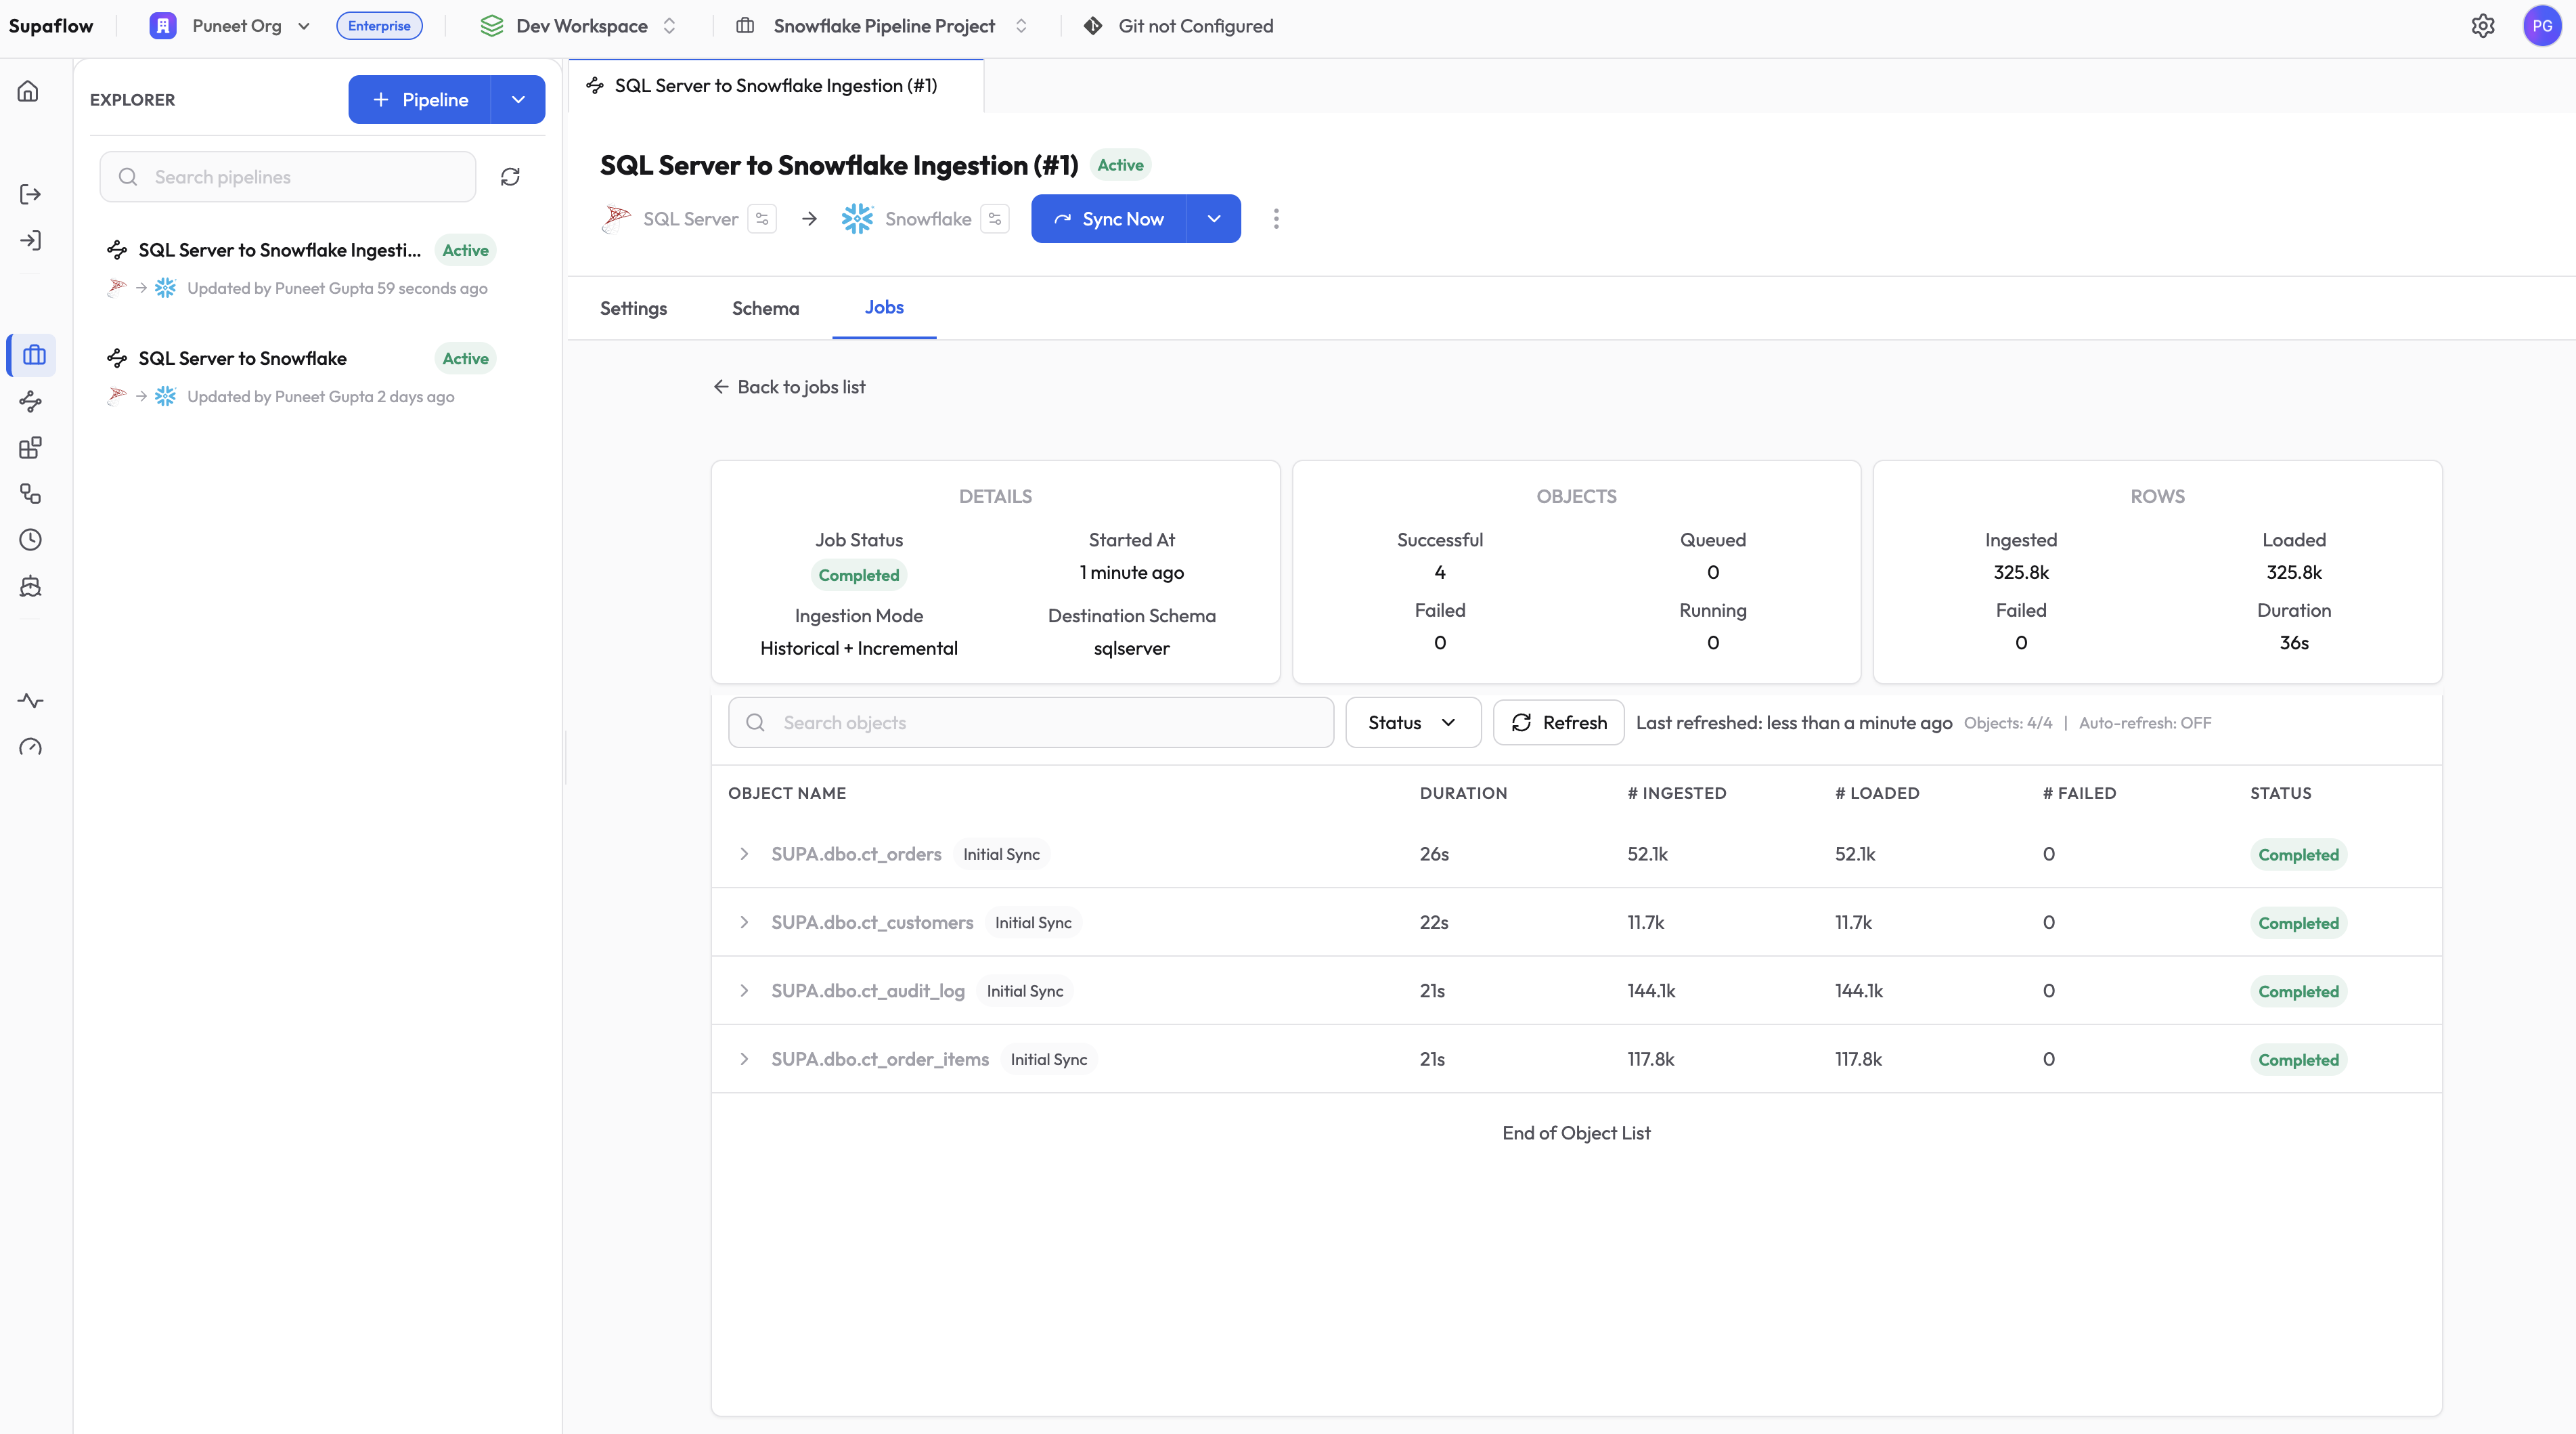Screen dimensions: 2576x1434
Task: Click the clock schedule icon in sidebar
Action: tap(30, 540)
